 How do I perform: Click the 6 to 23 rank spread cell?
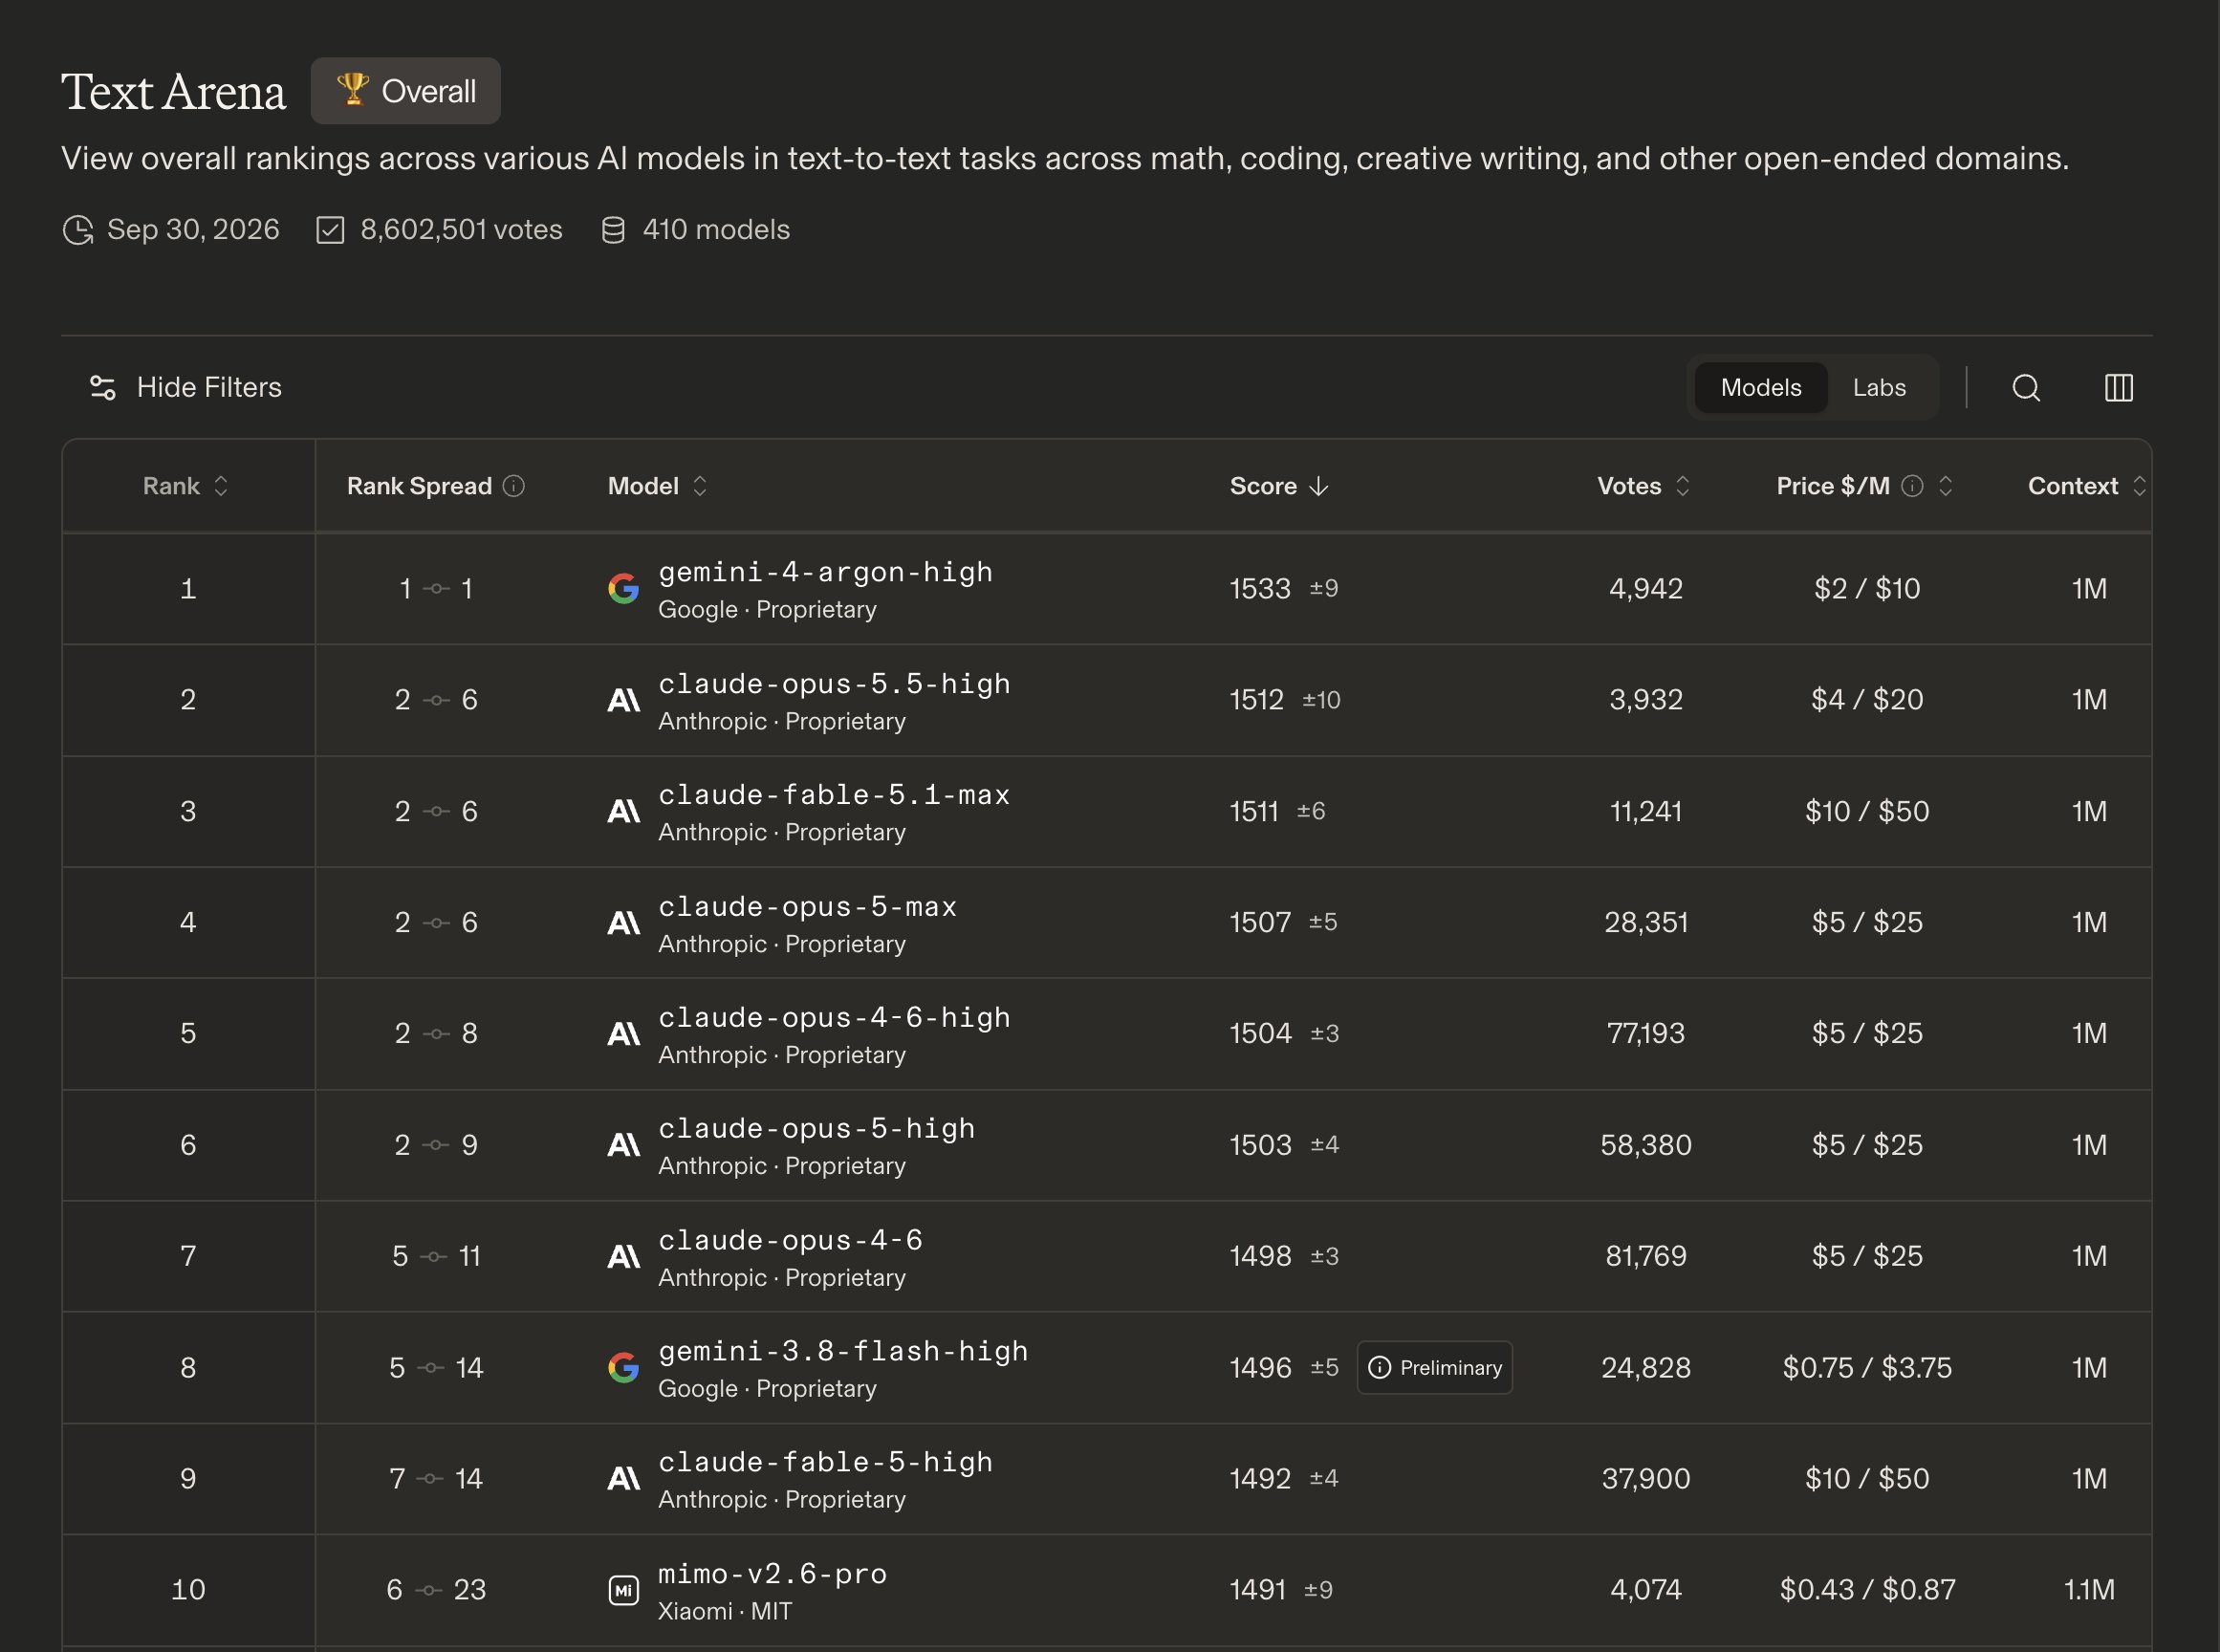(x=436, y=1590)
